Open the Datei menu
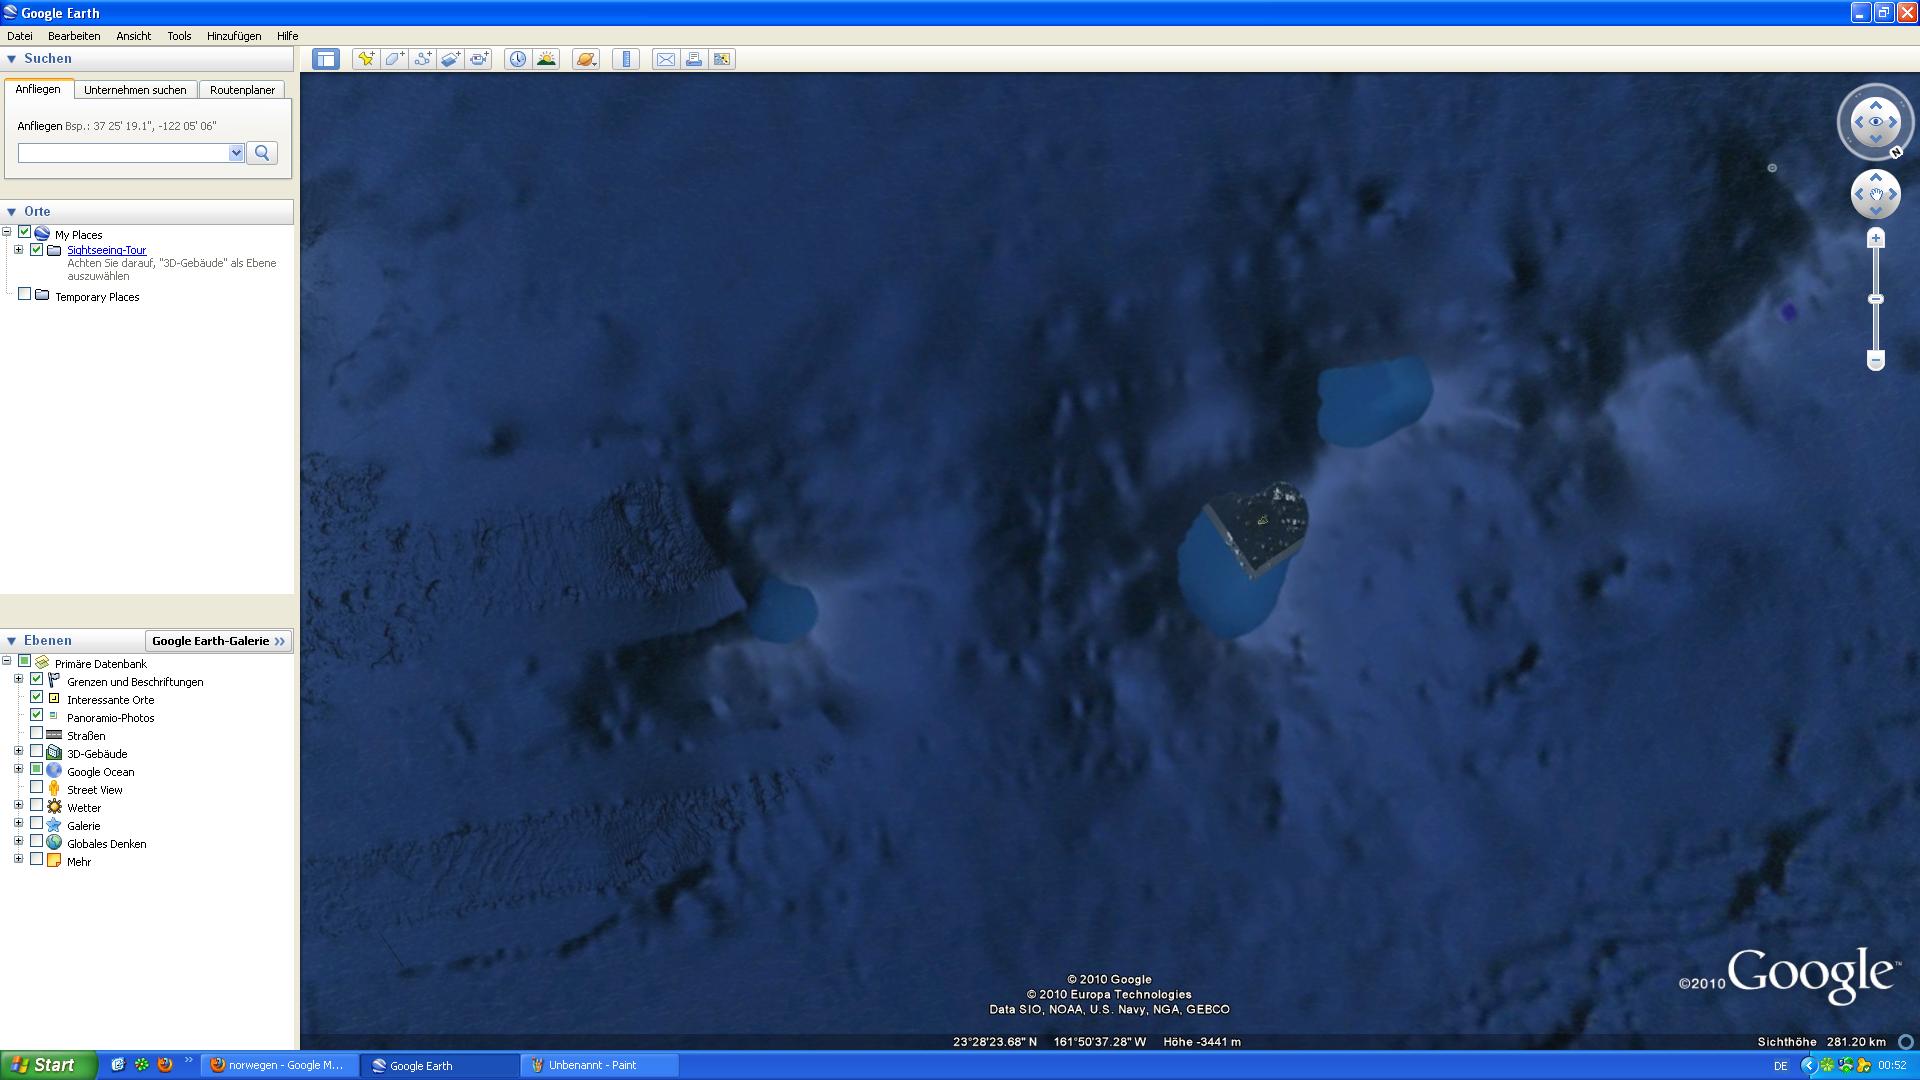Screen dimensions: 1920x1080 coord(20,36)
